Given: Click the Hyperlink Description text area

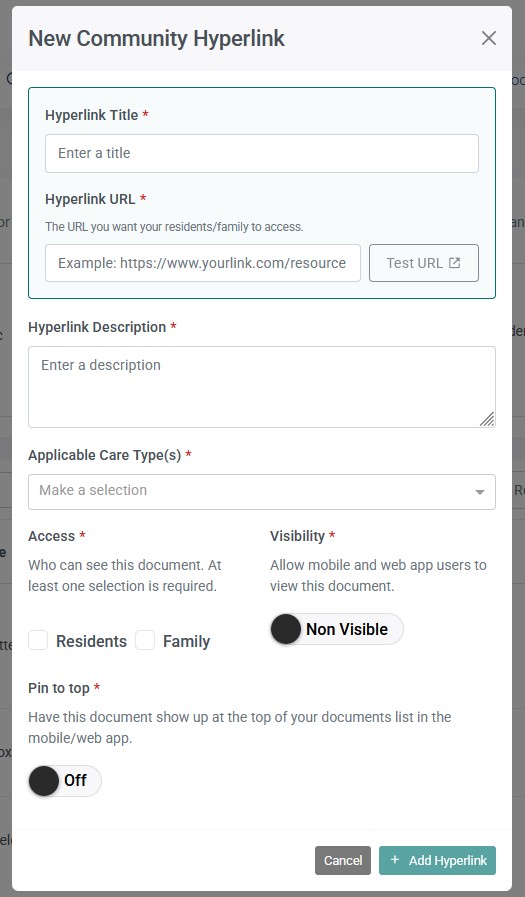Looking at the screenshot, I should pyautogui.click(x=262, y=387).
